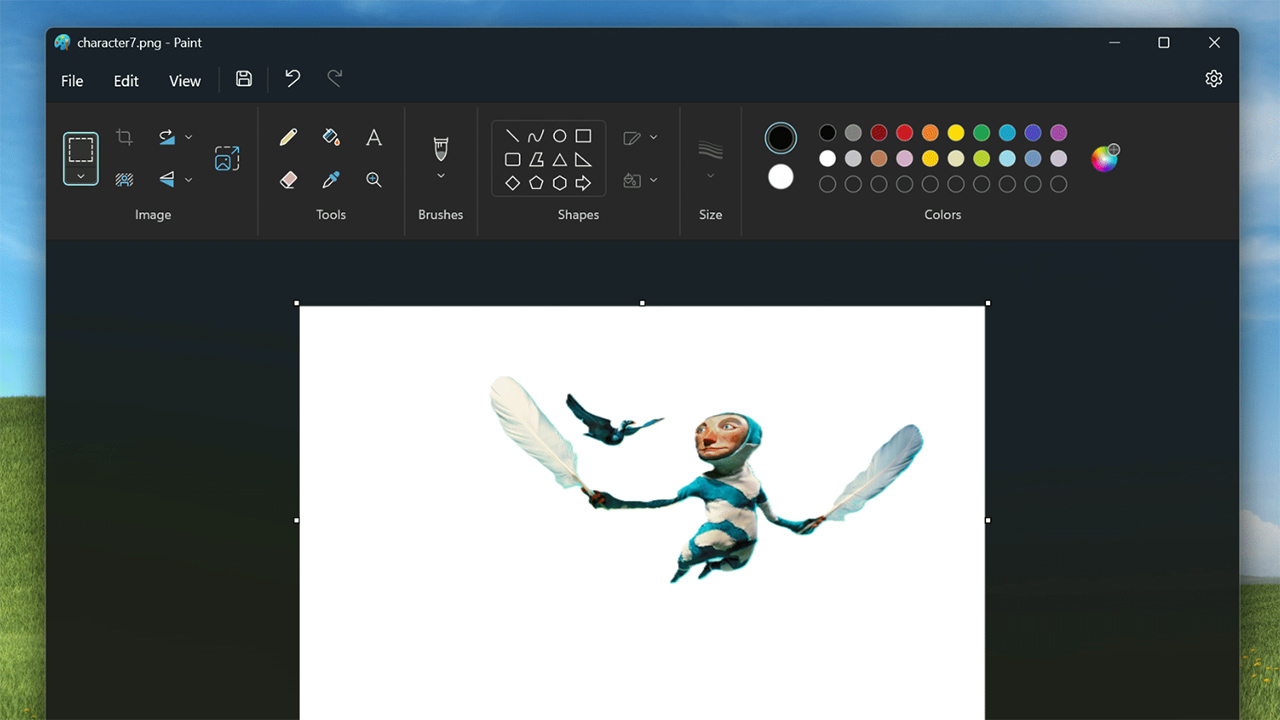
Task: Click the Rotate image icon
Action: 166,137
